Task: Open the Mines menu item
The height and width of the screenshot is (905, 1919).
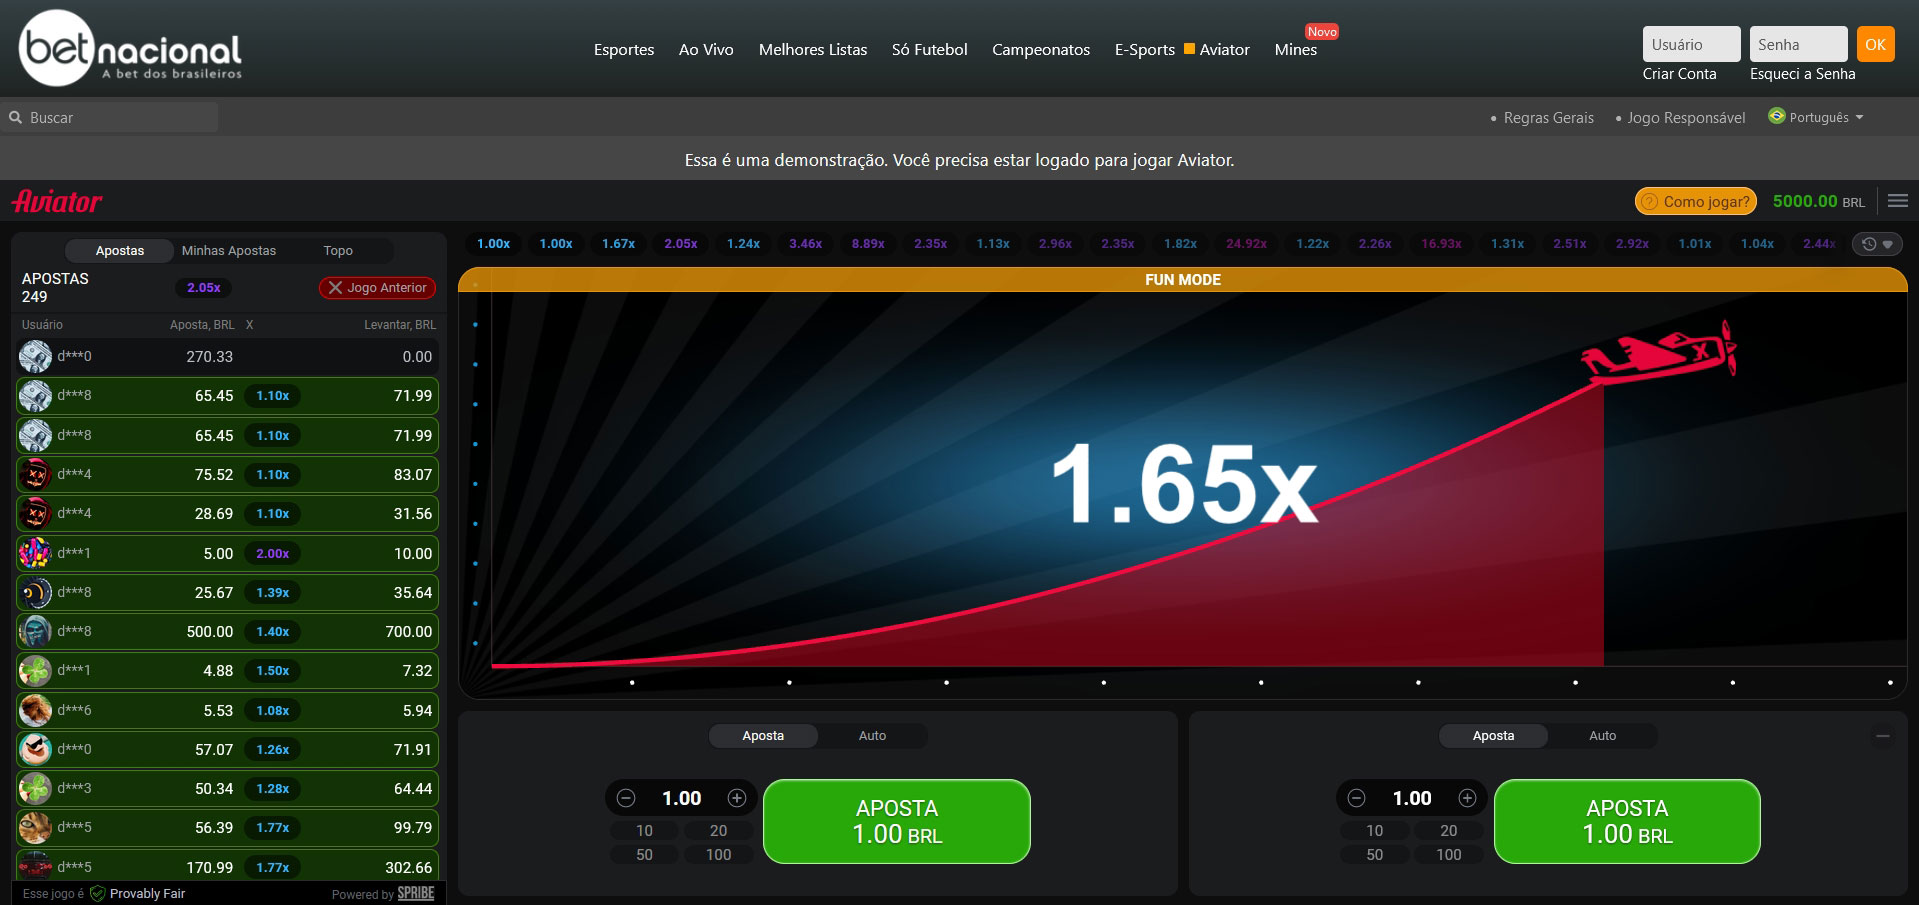Action: click(x=1296, y=49)
